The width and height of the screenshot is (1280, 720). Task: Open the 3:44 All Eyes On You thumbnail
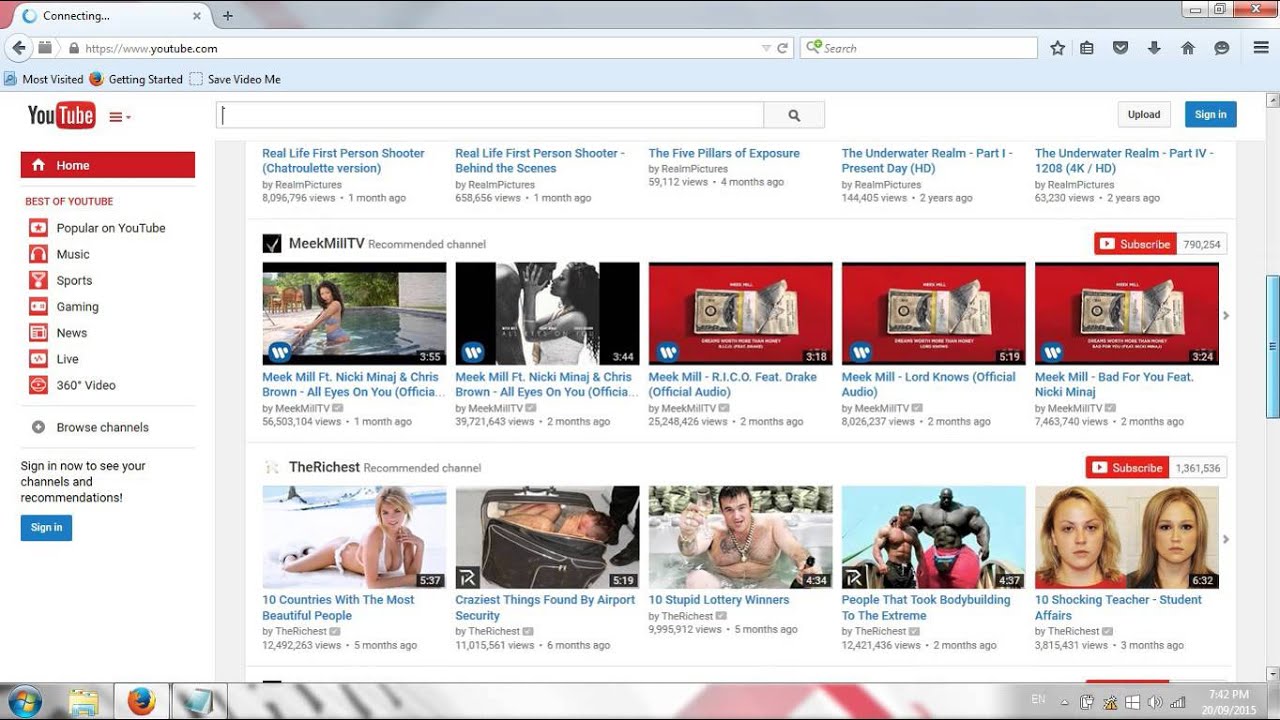547,314
